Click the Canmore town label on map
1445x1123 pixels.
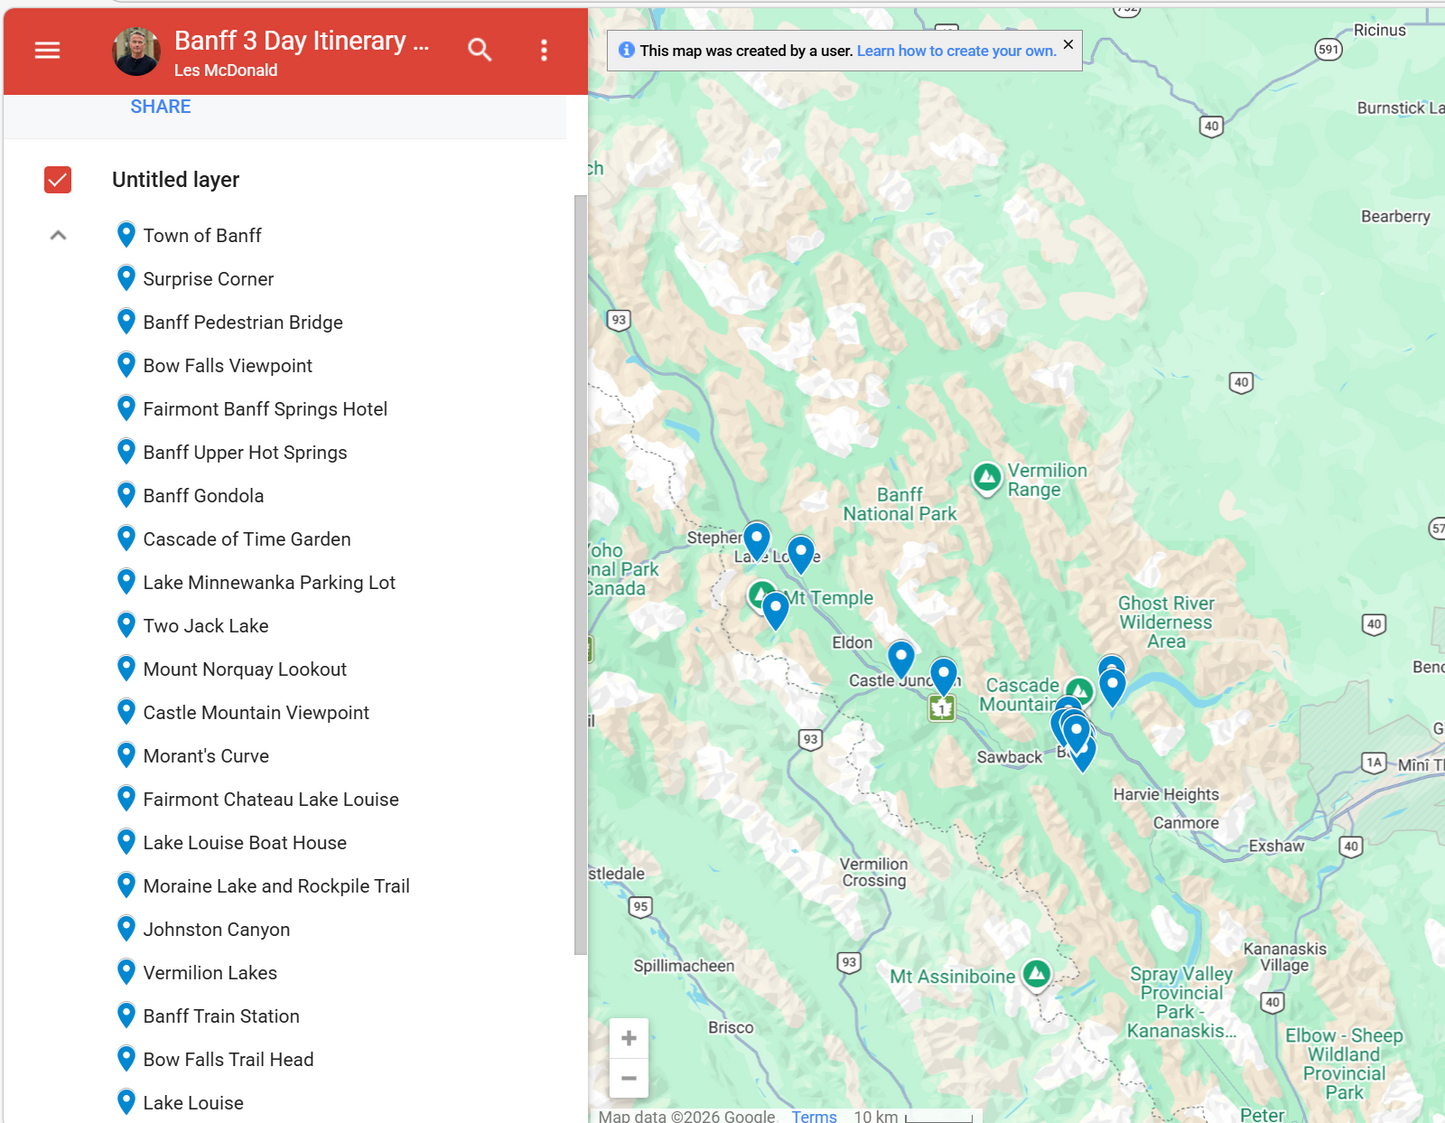1186,823
